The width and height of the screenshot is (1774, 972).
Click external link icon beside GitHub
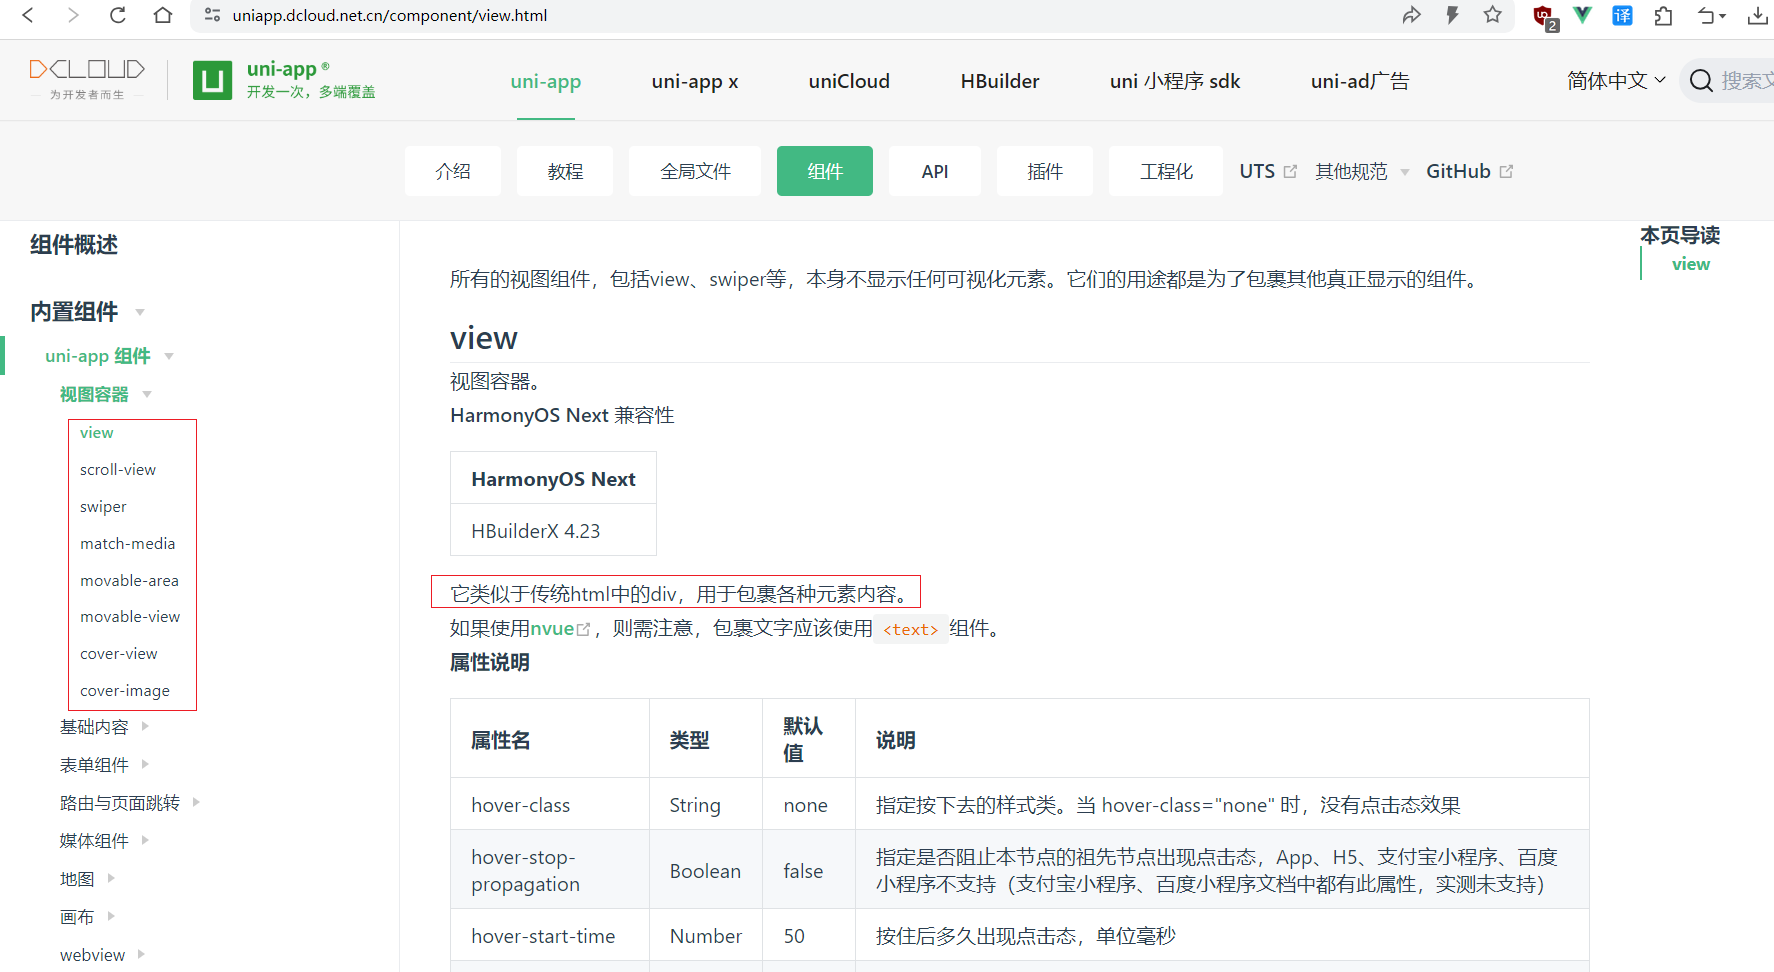point(1506,171)
